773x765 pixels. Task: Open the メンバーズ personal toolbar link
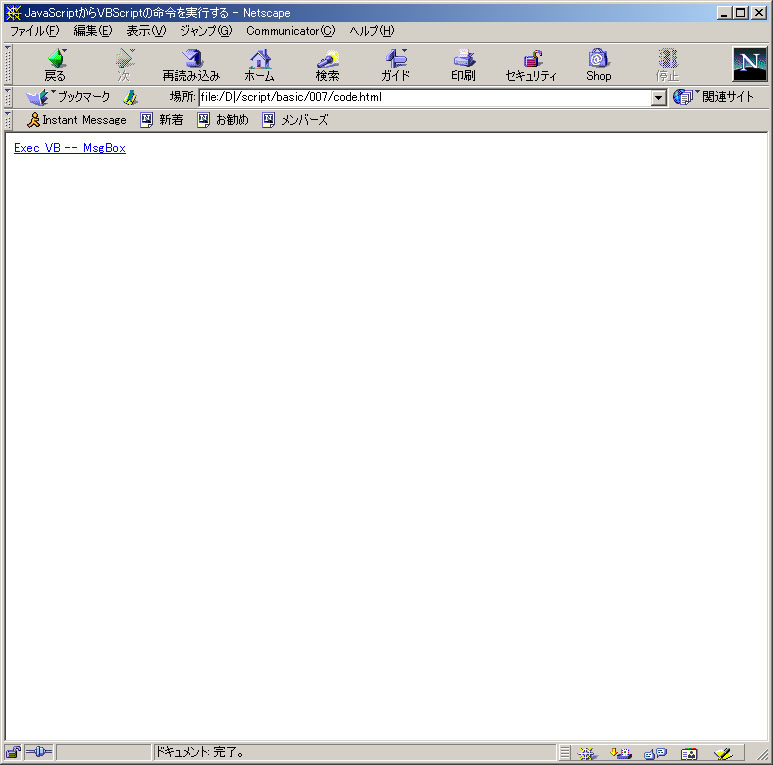click(x=295, y=120)
